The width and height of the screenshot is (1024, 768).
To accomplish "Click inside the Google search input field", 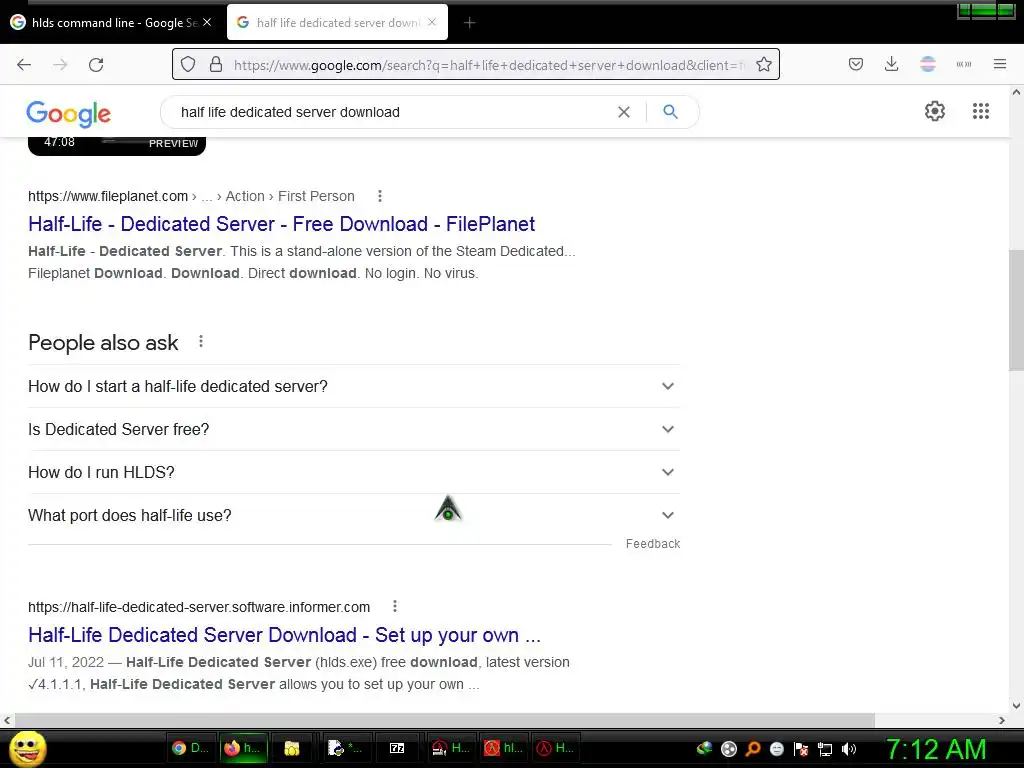I will 392,112.
